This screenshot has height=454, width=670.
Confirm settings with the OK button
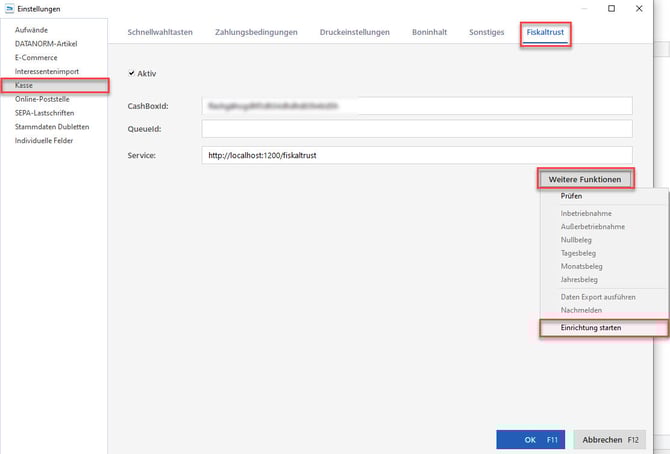coord(530,439)
